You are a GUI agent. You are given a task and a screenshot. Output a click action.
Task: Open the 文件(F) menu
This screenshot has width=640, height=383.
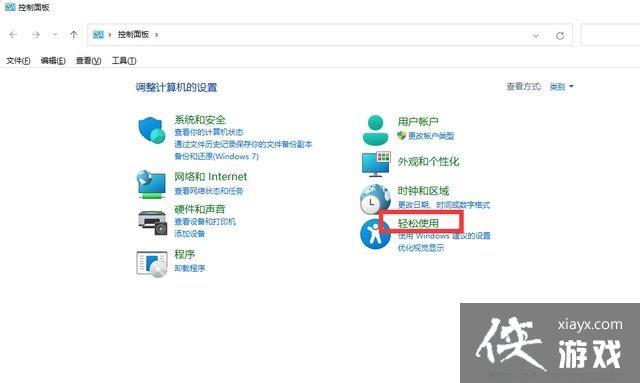[x=18, y=61]
